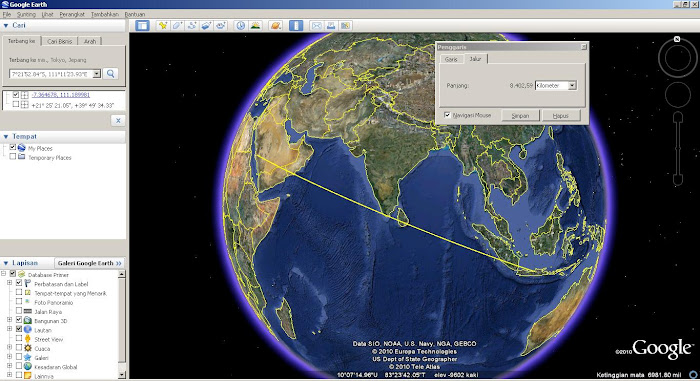
Task: Collapse the Lapisan panel triangle
Action: coord(6,263)
